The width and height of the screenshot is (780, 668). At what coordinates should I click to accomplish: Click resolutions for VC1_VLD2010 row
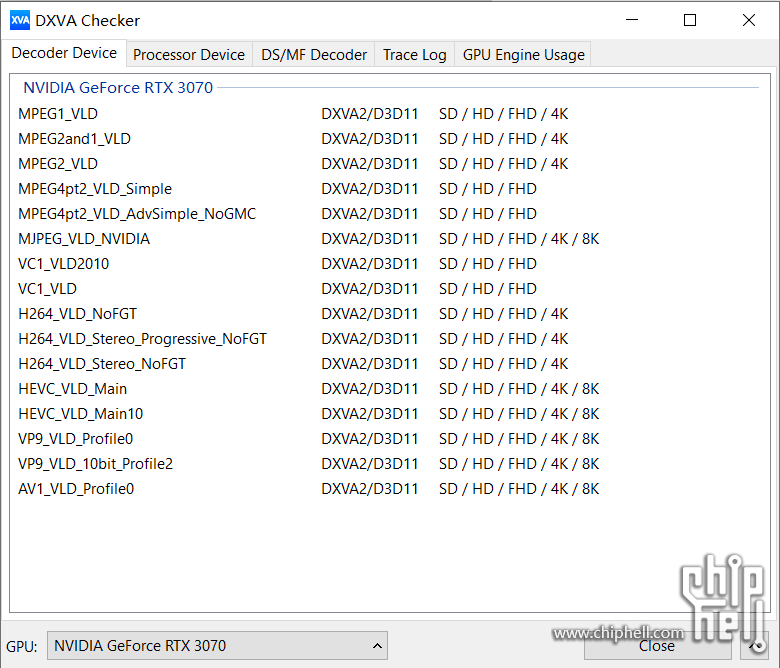point(488,264)
